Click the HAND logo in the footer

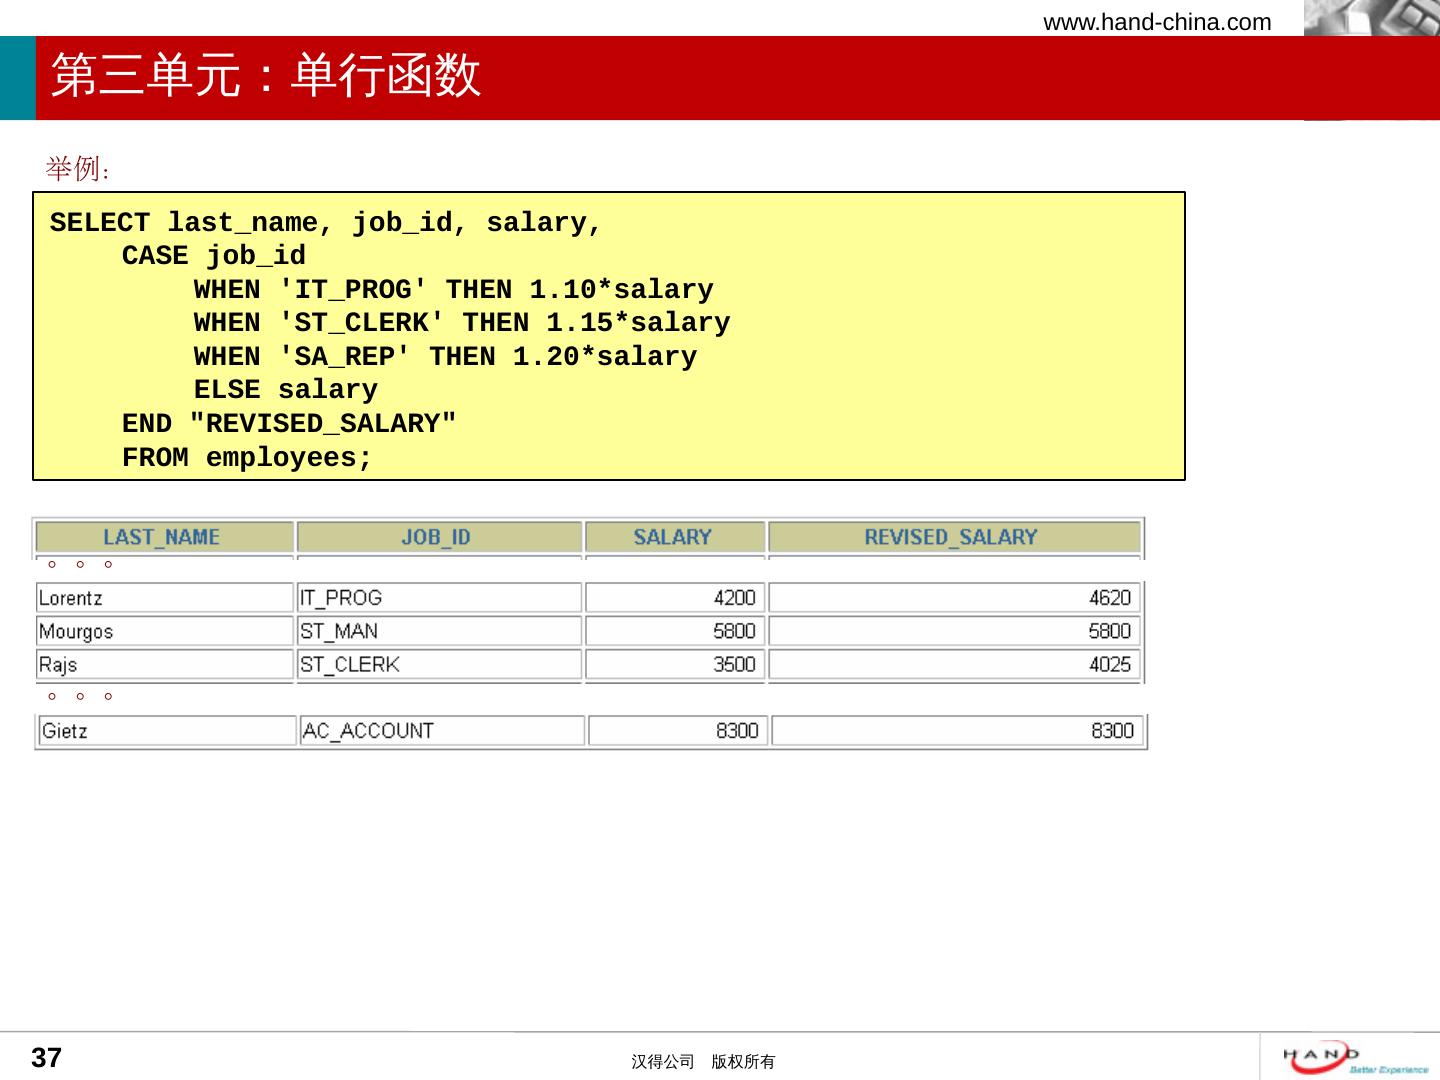(x=1353, y=1058)
